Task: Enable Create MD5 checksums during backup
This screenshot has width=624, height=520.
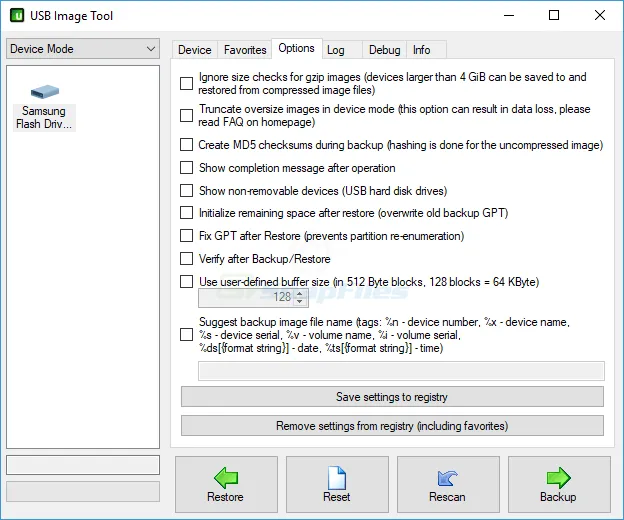Action: pyautogui.click(x=186, y=144)
